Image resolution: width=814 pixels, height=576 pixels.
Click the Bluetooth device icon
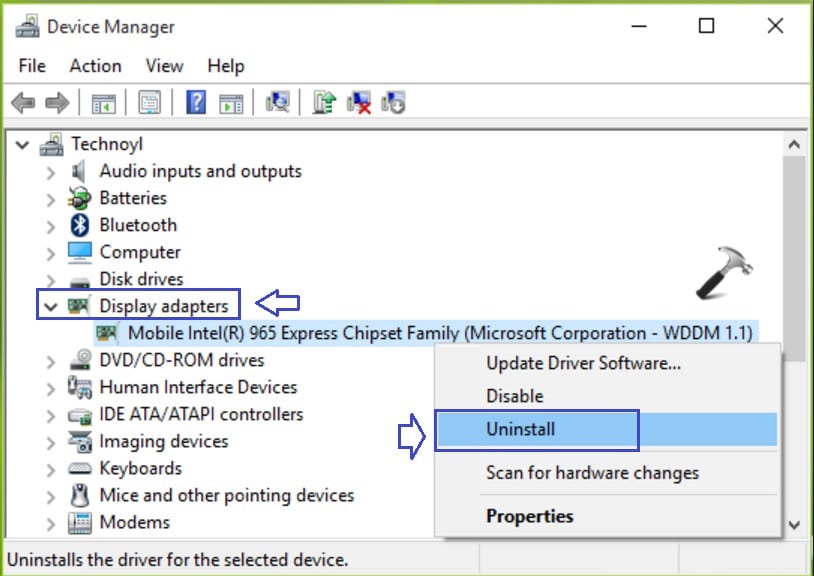[80, 225]
